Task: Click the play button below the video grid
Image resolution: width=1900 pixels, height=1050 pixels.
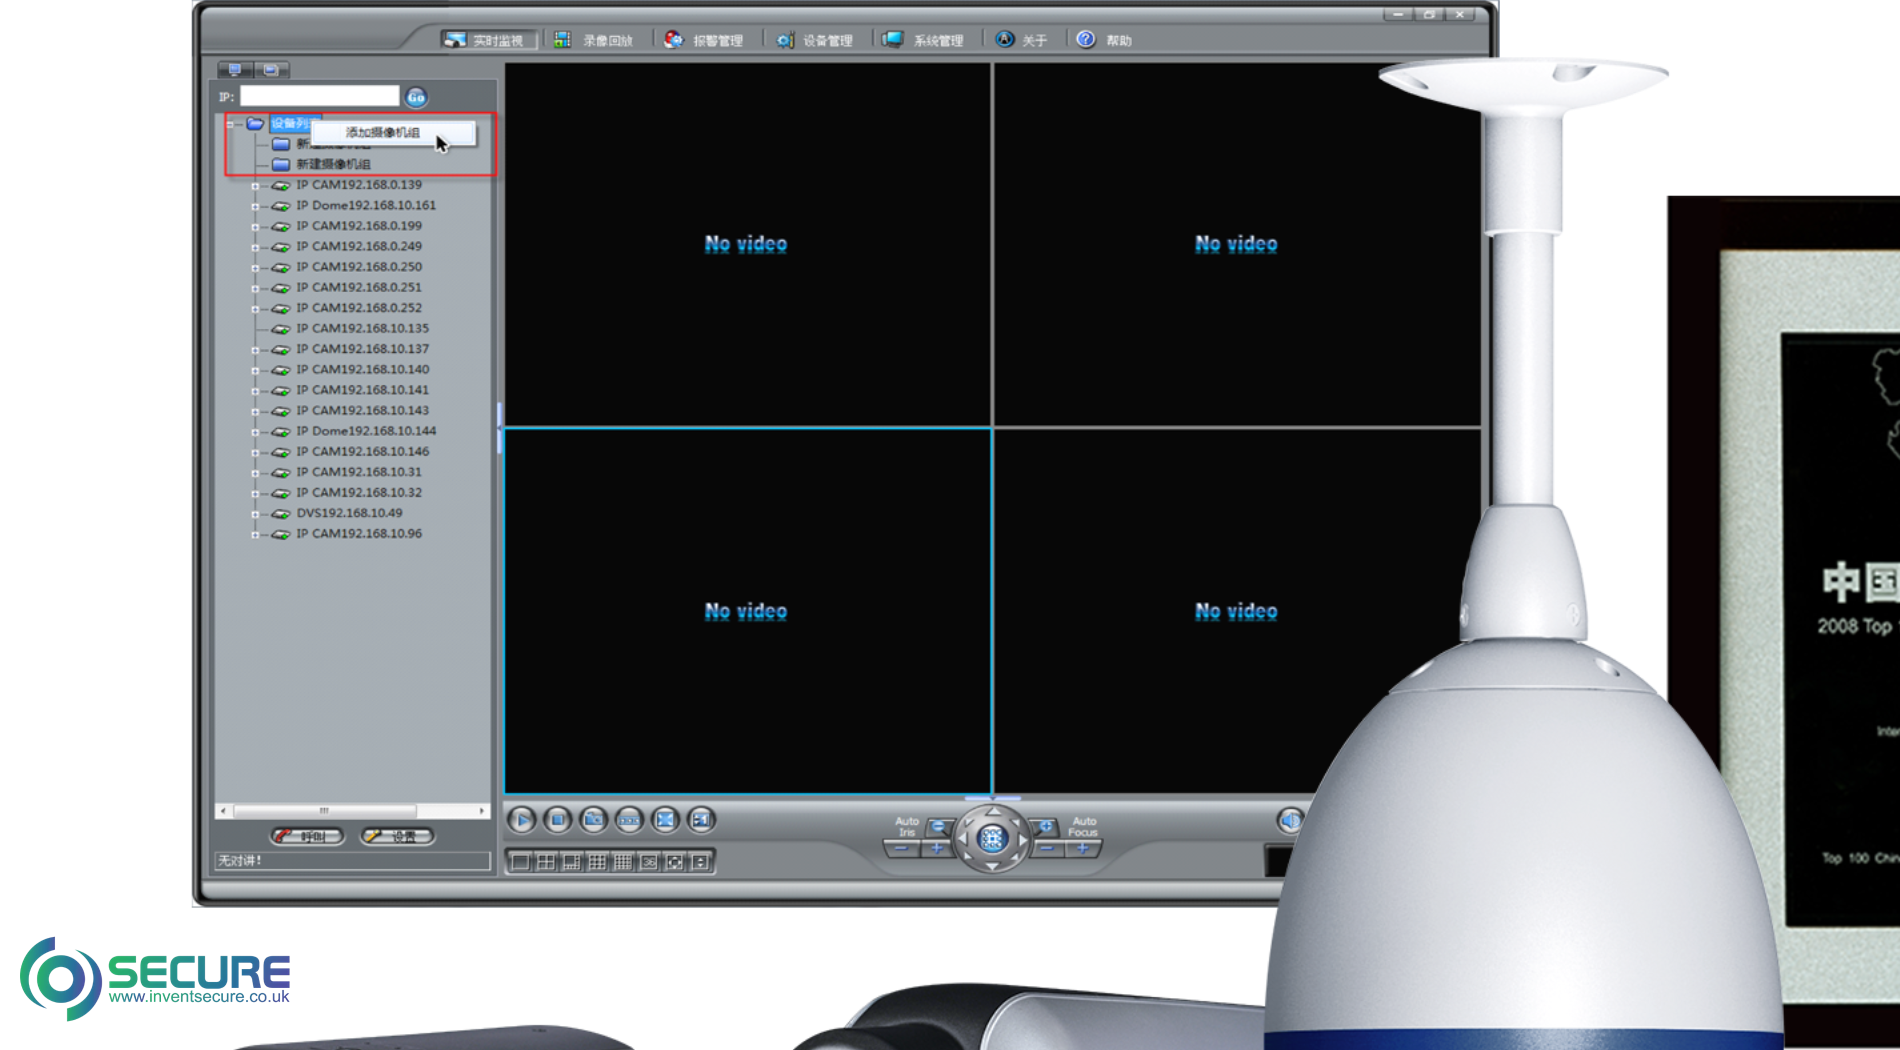Action: tap(521, 820)
